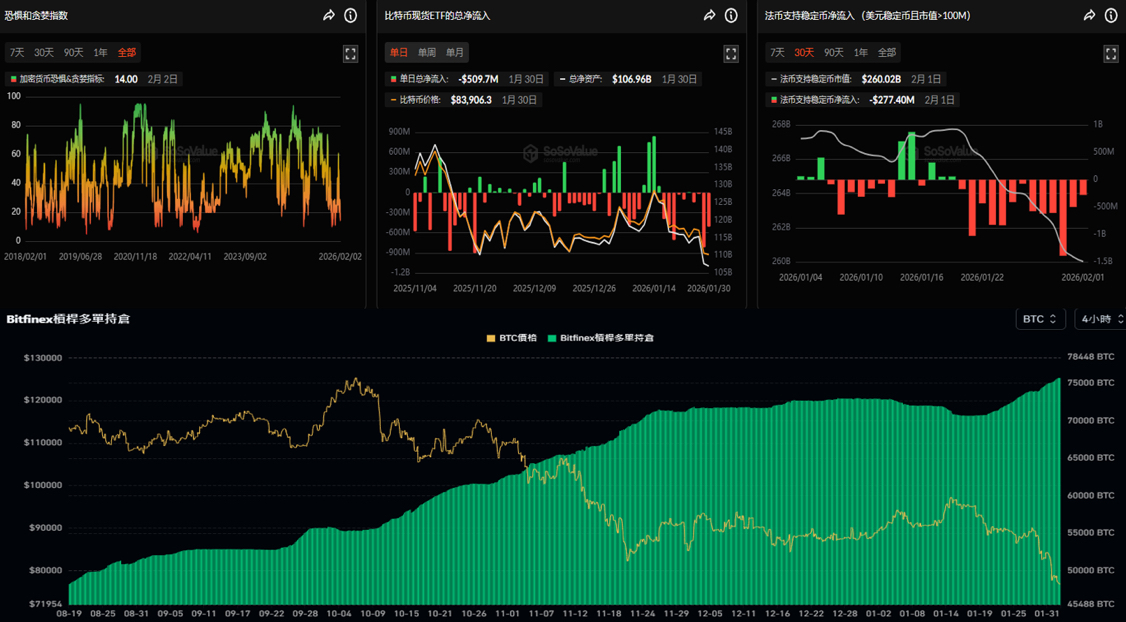Screen dimensions: 1126x622
Task: Click share icon on 恐惧和贪婪指数 panel
Action: (329, 16)
